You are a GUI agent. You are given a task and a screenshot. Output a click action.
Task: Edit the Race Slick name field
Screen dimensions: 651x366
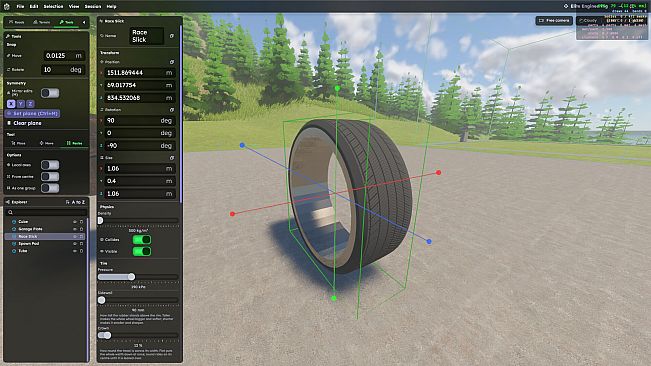tap(146, 36)
